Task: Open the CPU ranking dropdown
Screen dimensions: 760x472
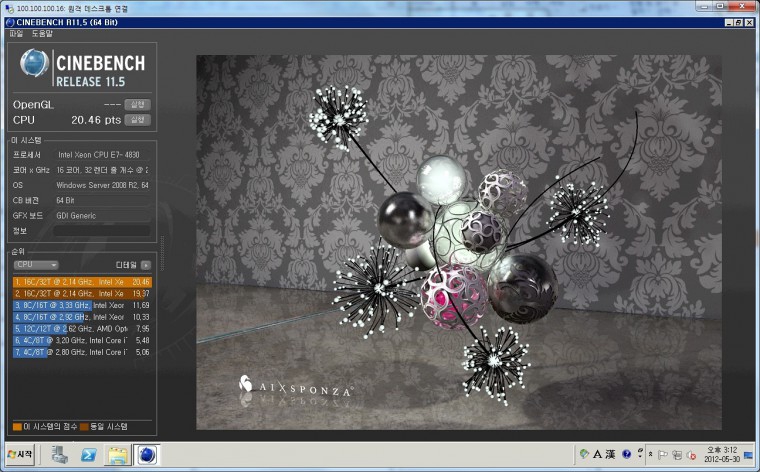Action: coord(36,265)
